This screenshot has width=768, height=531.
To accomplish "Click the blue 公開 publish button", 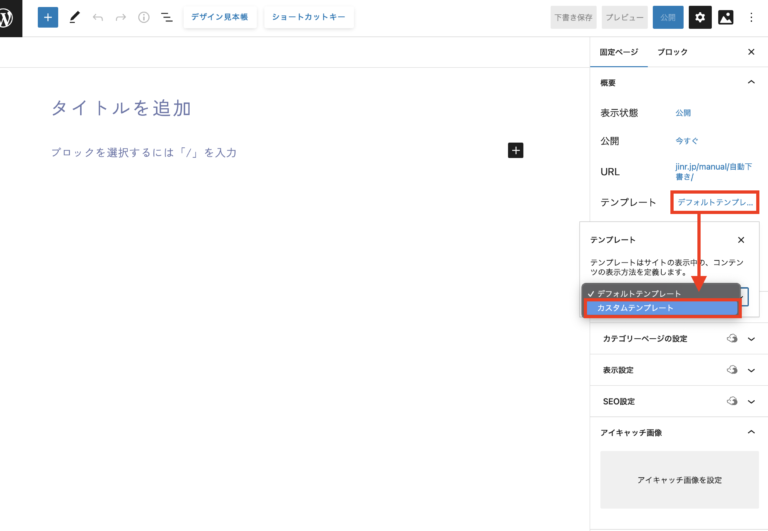I will [x=666, y=18].
